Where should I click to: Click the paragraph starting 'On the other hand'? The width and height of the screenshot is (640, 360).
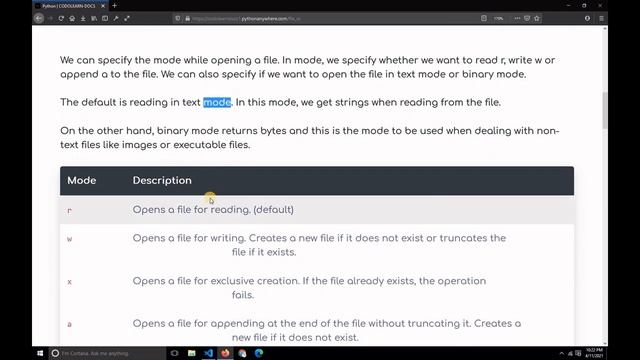click(x=309, y=138)
